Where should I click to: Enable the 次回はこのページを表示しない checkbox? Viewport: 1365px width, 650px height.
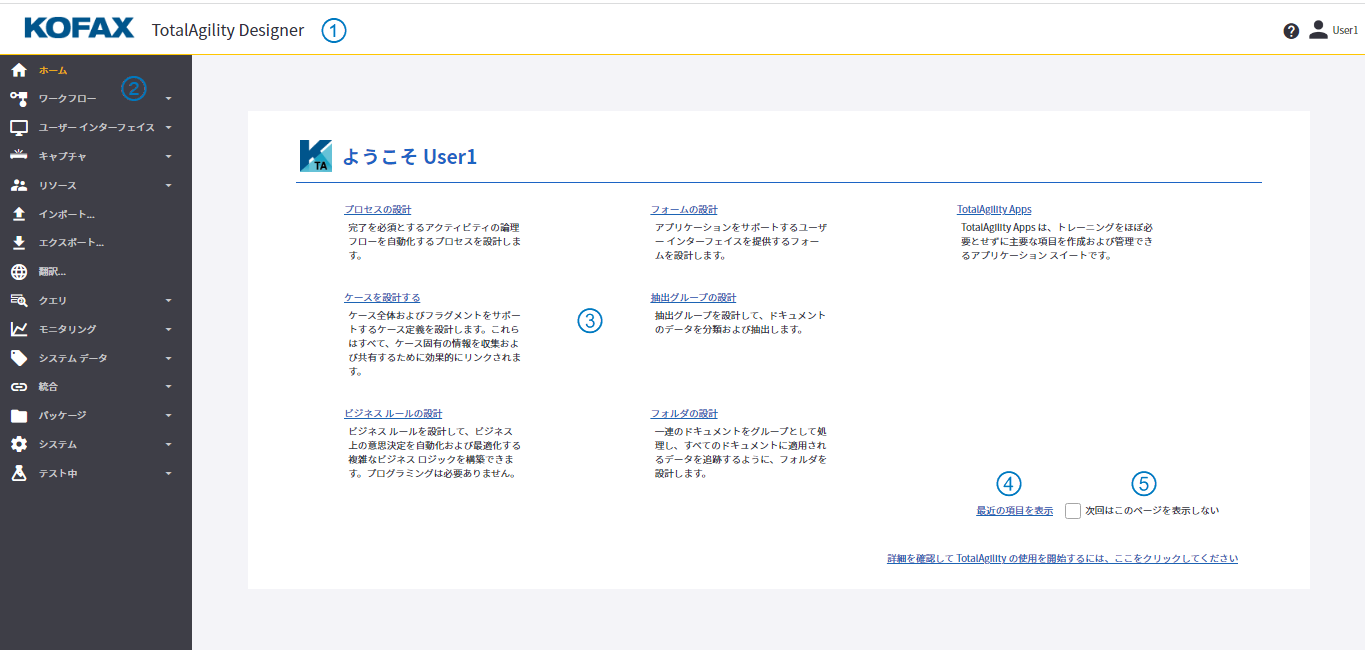1073,511
